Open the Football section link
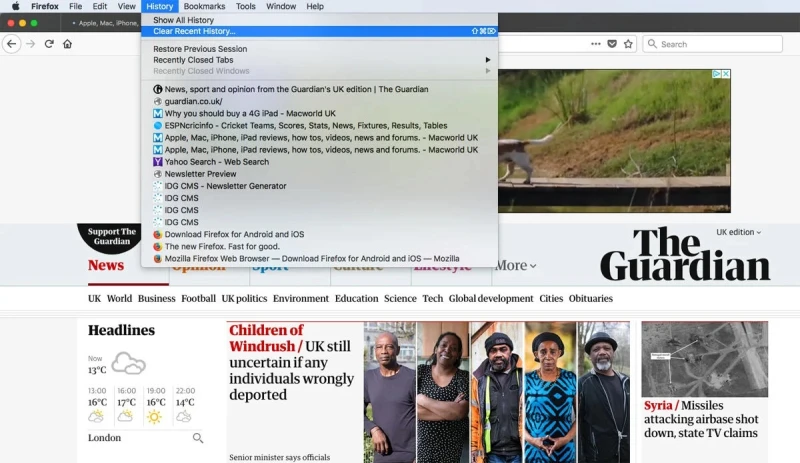Screen dimensions: 800x463 pos(198,298)
